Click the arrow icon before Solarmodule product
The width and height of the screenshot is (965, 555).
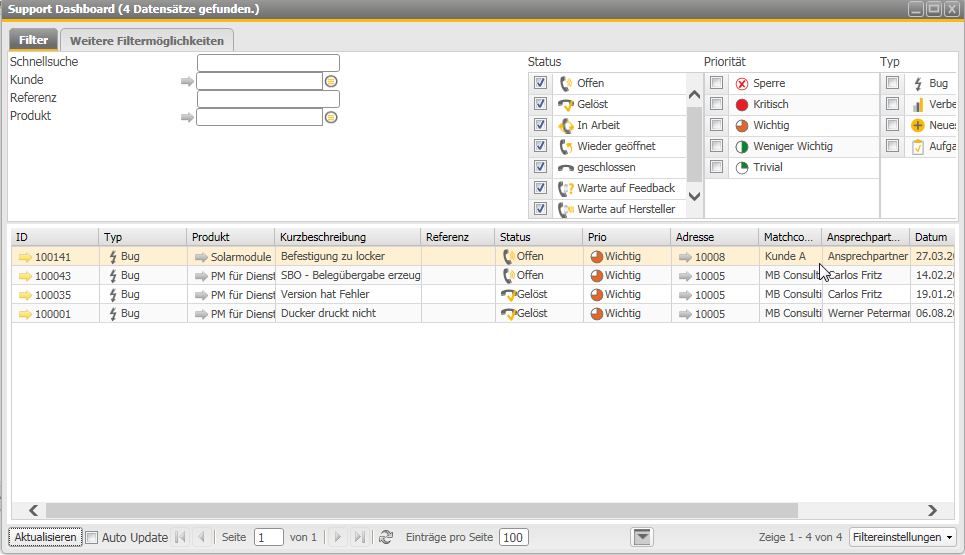[201, 257]
